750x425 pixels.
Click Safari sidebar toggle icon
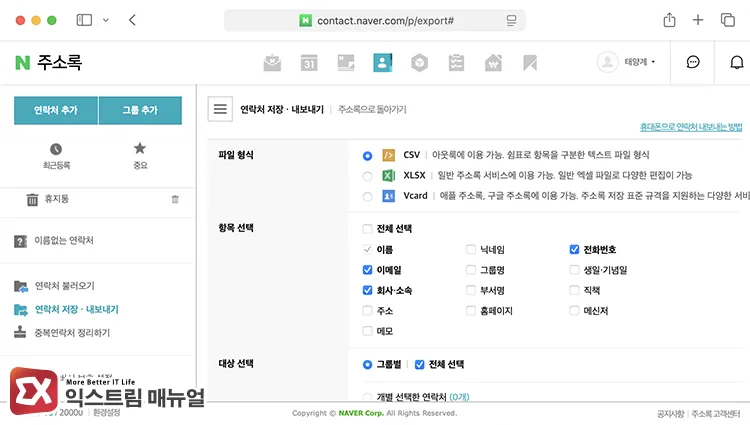click(x=84, y=20)
